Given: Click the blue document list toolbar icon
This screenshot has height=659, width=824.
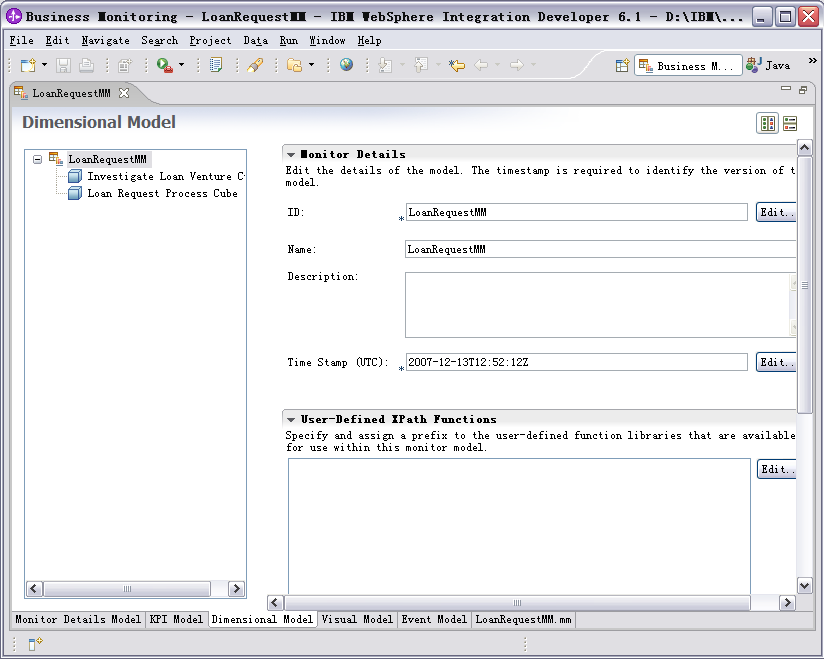Looking at the screenshot, I should click(x=215, y=65).
